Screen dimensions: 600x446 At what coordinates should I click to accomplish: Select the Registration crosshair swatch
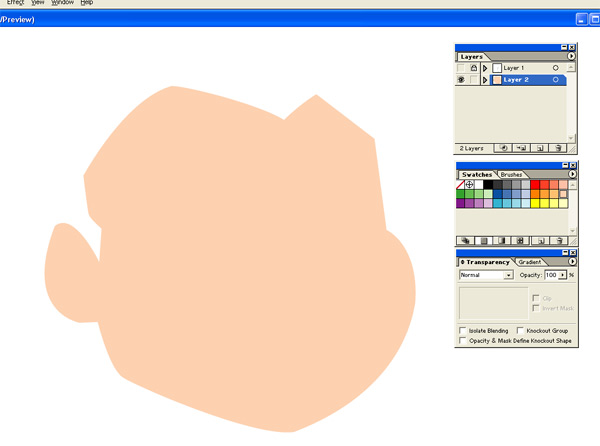pyautogui.click(x=469, y=185)
